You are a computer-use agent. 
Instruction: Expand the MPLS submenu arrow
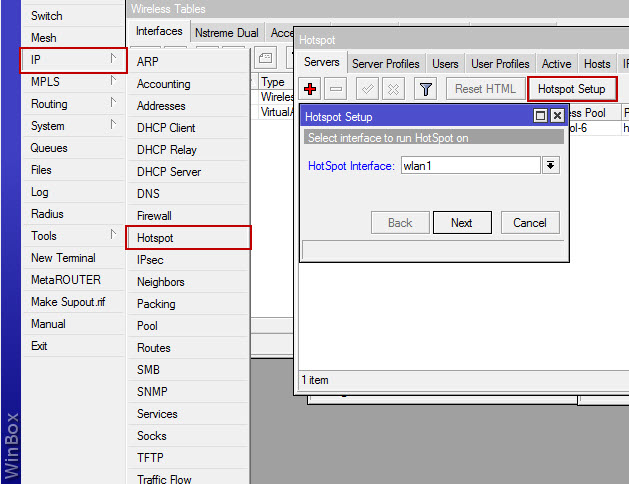coord(113,81)
